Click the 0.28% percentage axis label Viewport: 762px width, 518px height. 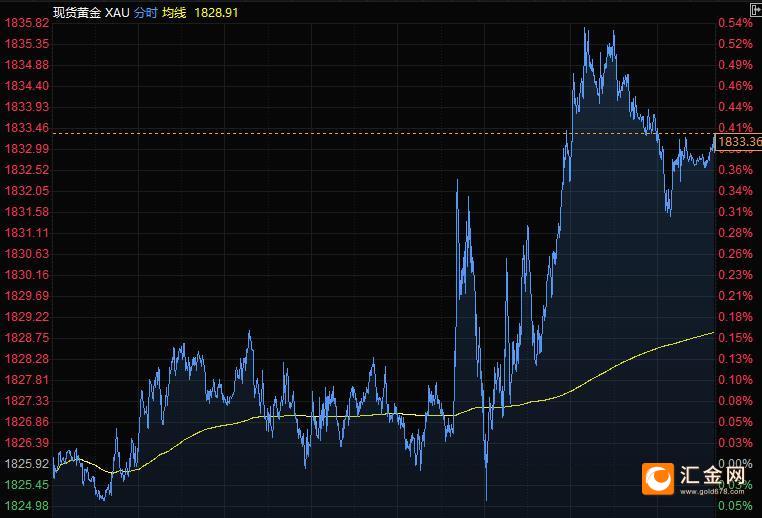click(x=735, y=233)
